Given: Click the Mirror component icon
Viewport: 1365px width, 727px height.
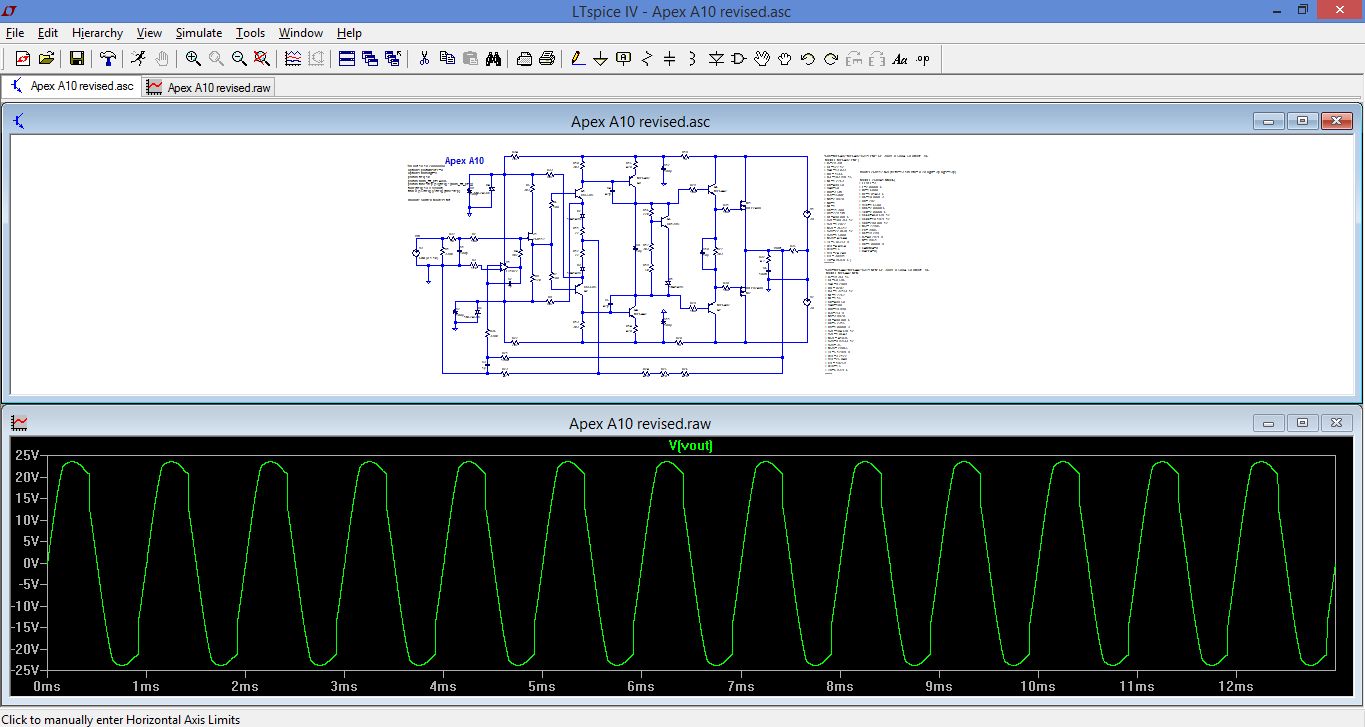Looking at the screenshot, I should point(877,59).
